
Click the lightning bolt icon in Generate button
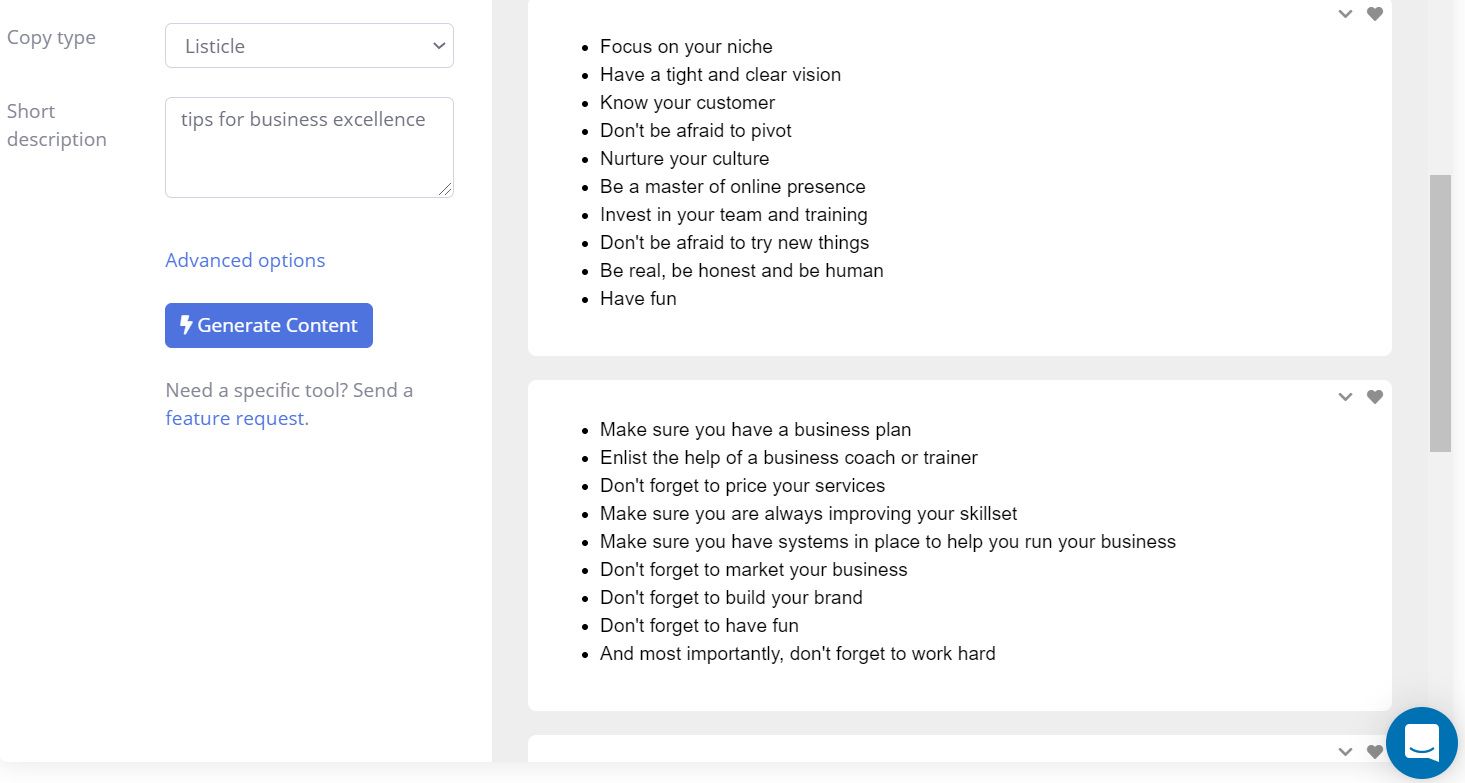186,325
